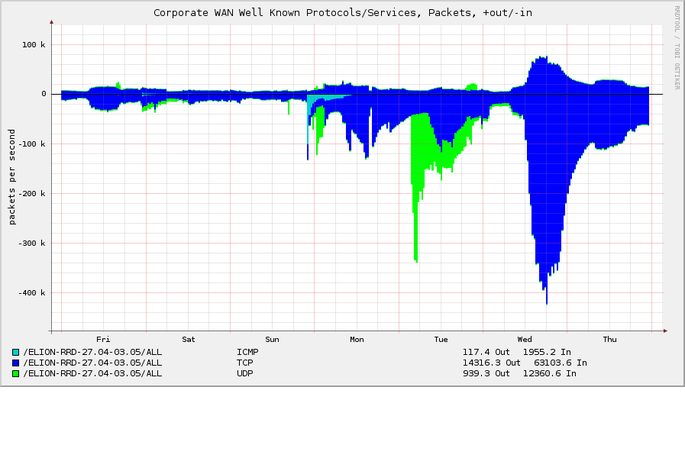Click the green UDP legend color box
The width and height of the screenshot is (685, 458).
[x=16, y=374]
